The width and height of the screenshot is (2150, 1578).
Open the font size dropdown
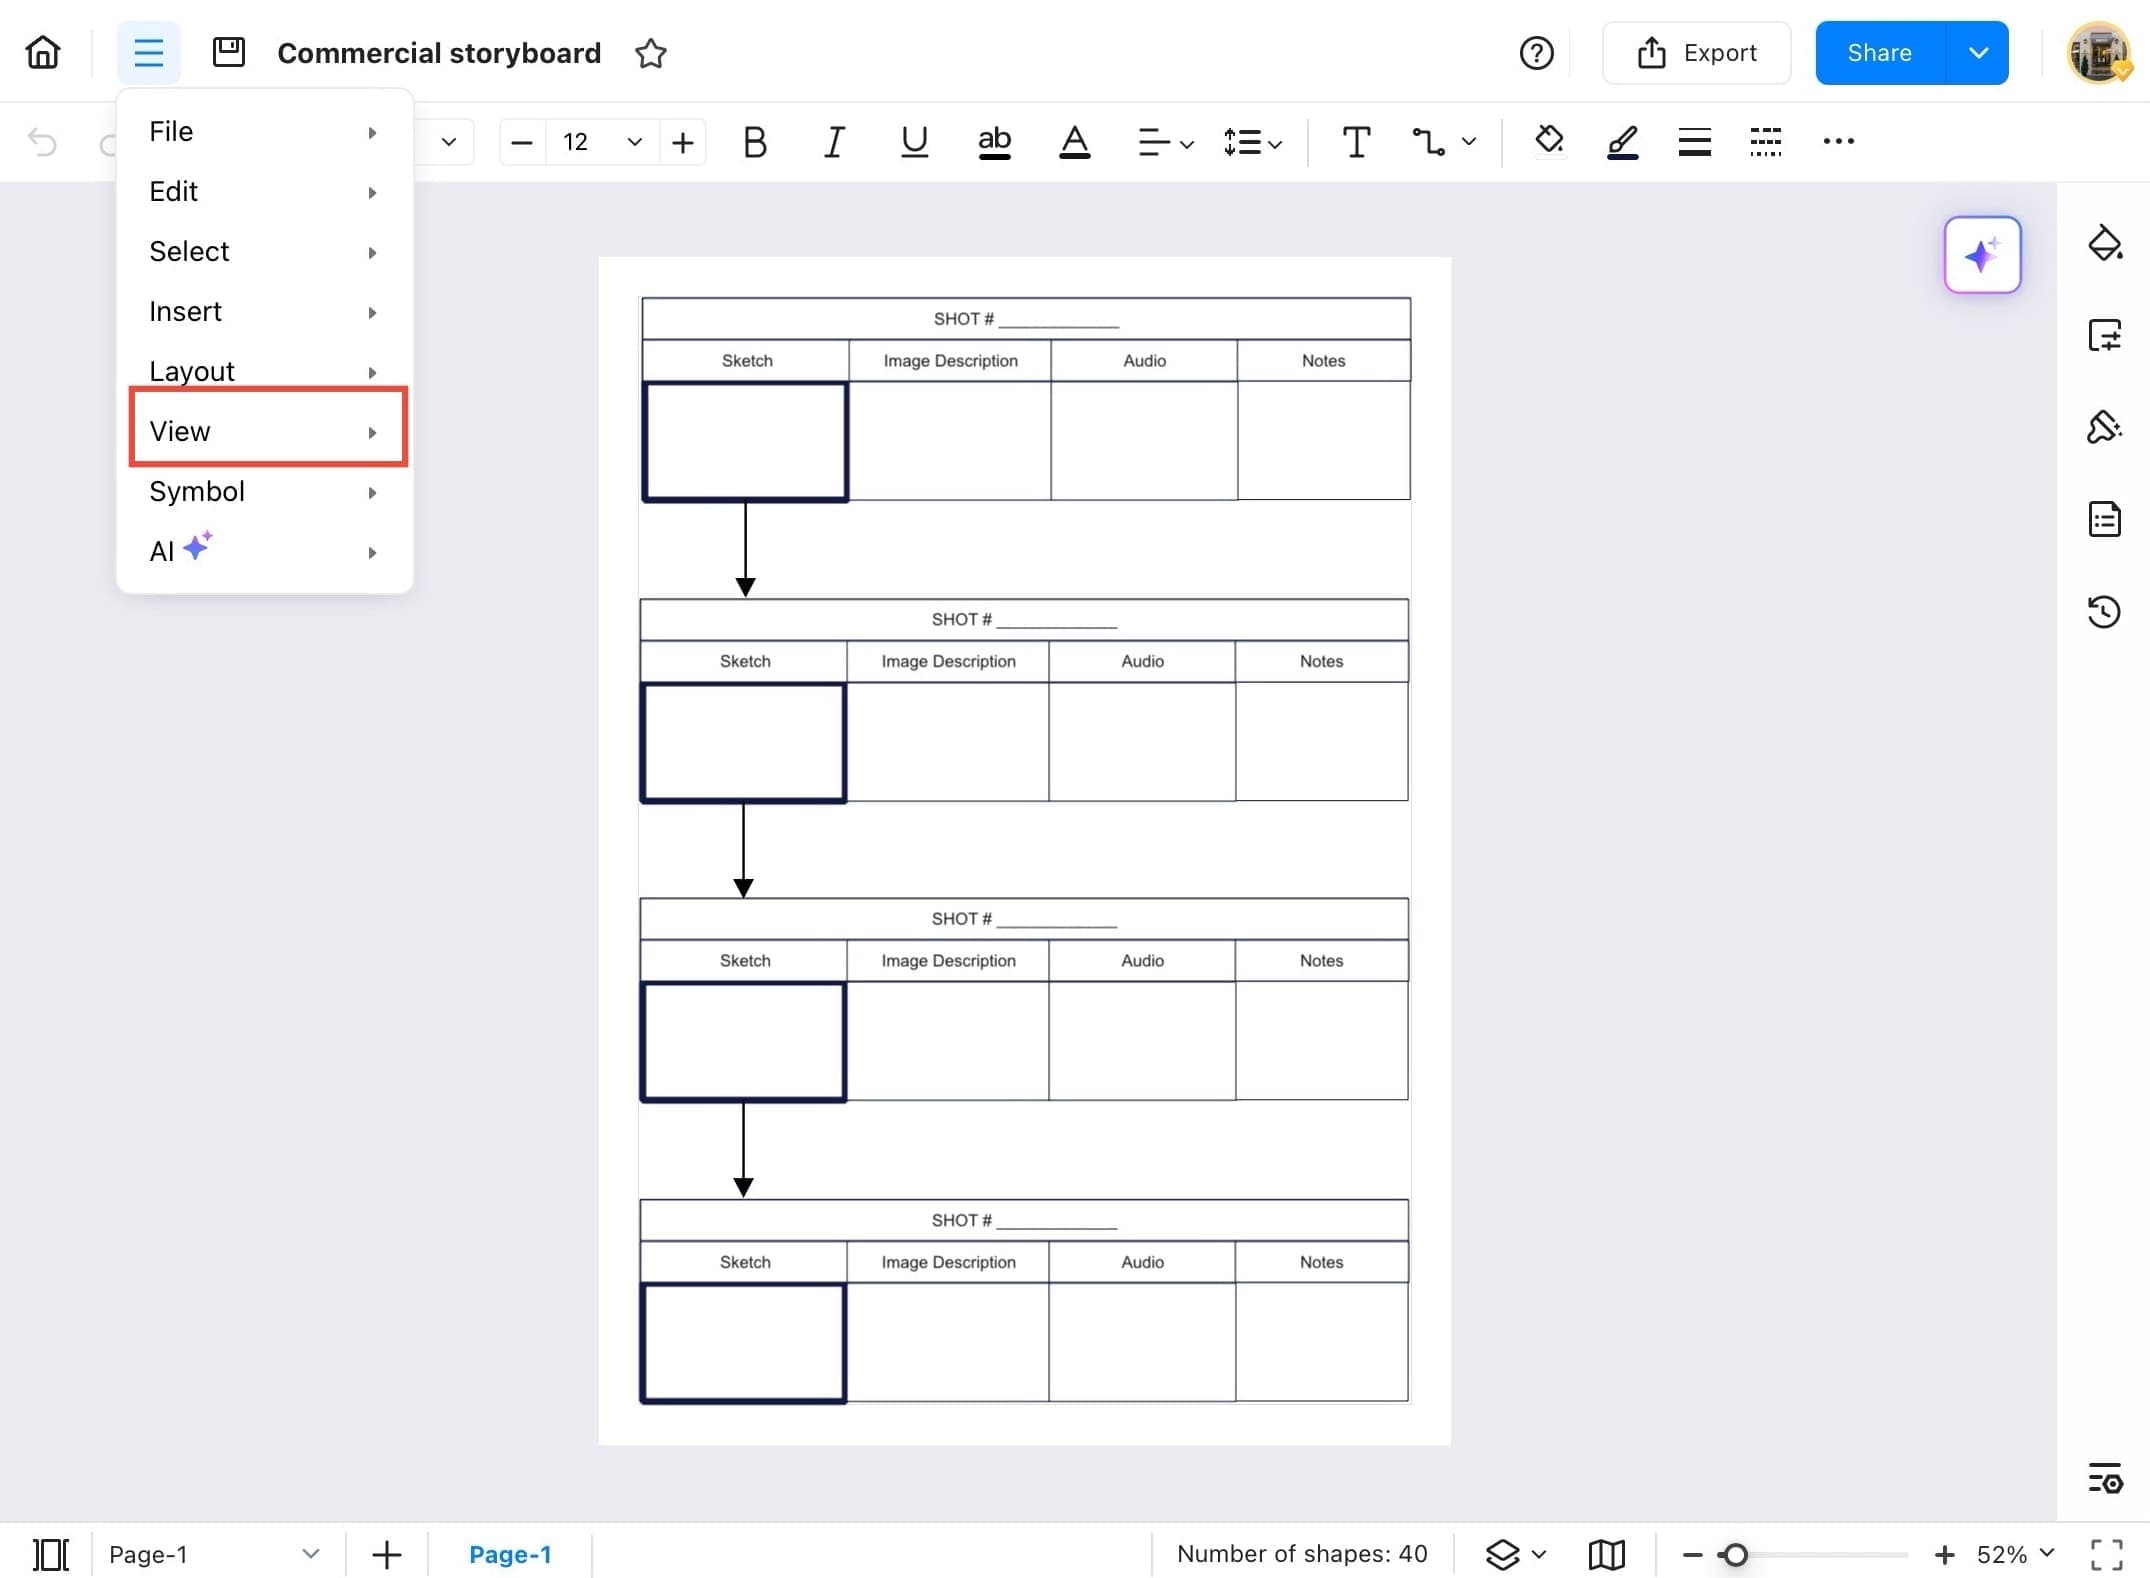tap(633, 142)
